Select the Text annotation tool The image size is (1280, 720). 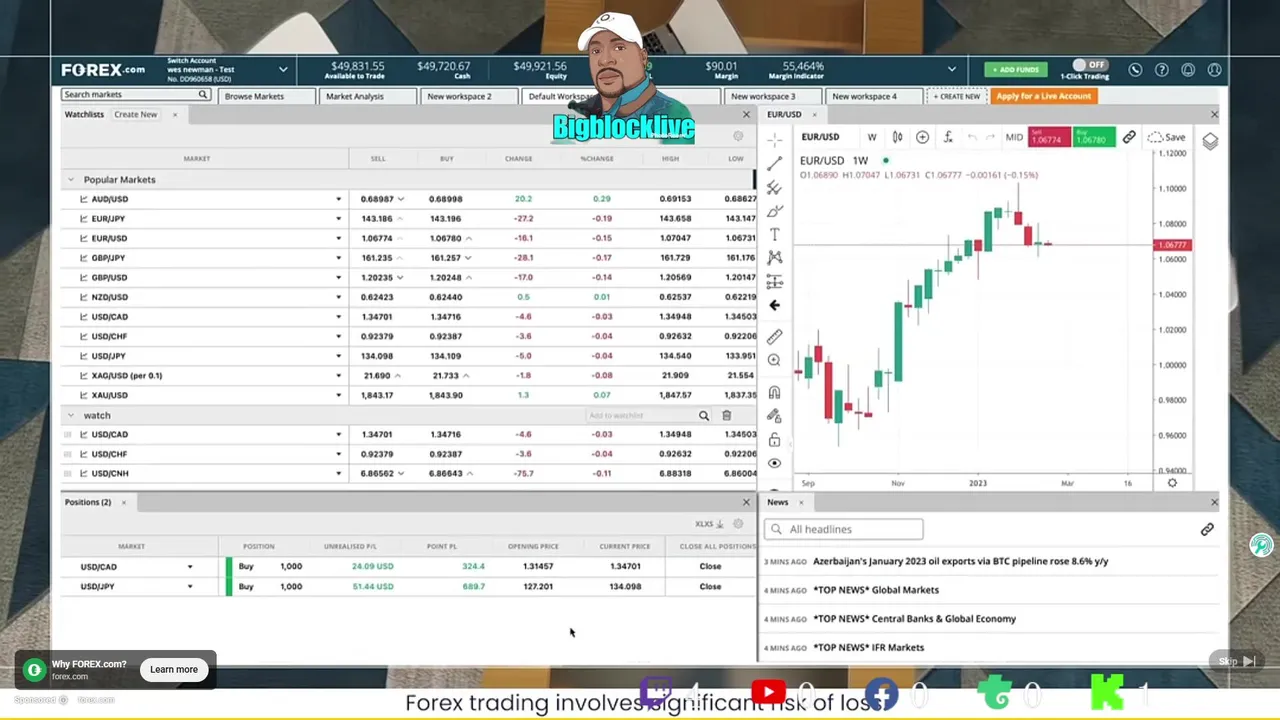775,234
